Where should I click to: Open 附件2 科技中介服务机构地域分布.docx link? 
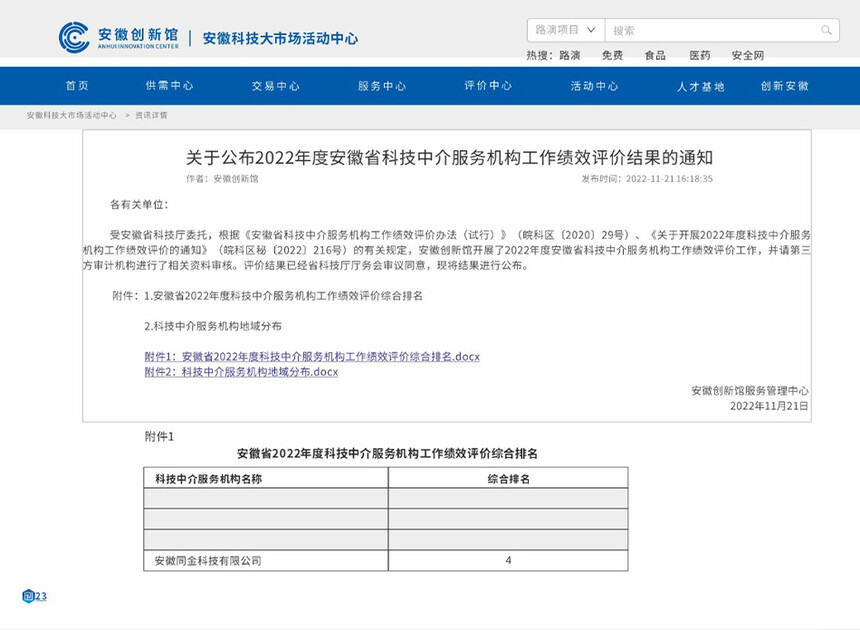(241, 372)
